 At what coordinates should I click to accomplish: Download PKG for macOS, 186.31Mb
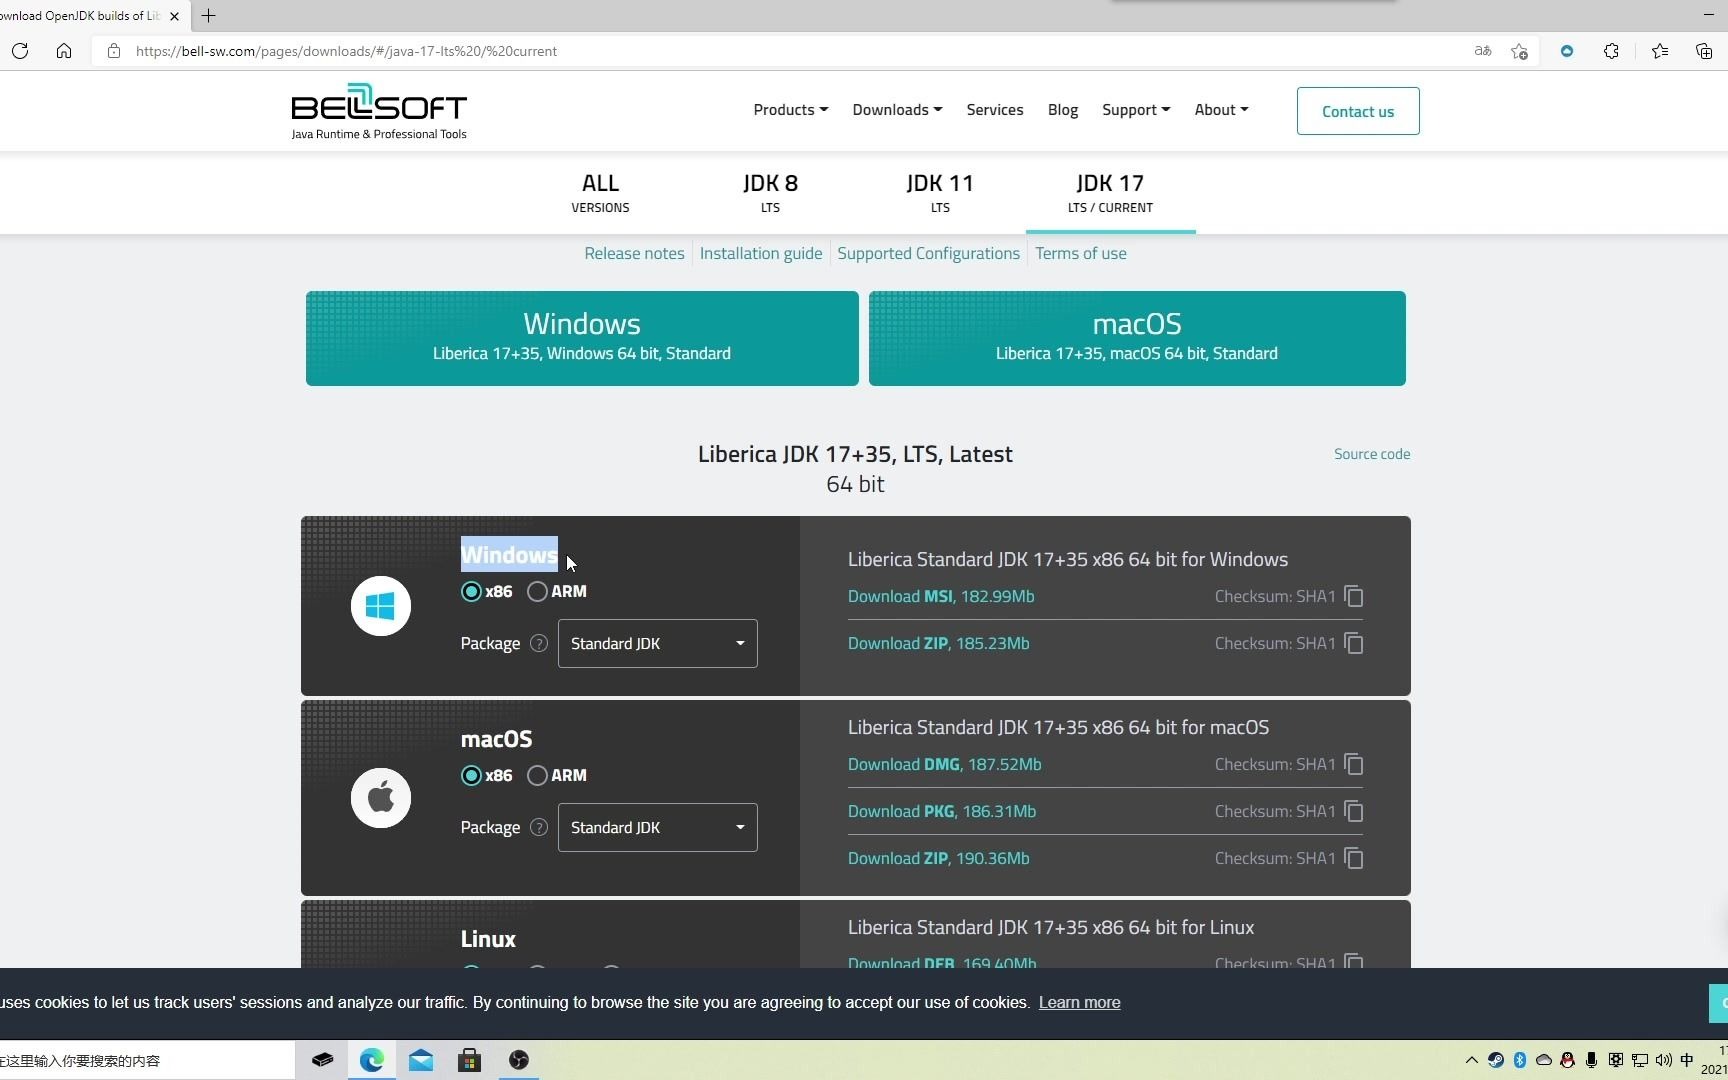click(942, 811)
